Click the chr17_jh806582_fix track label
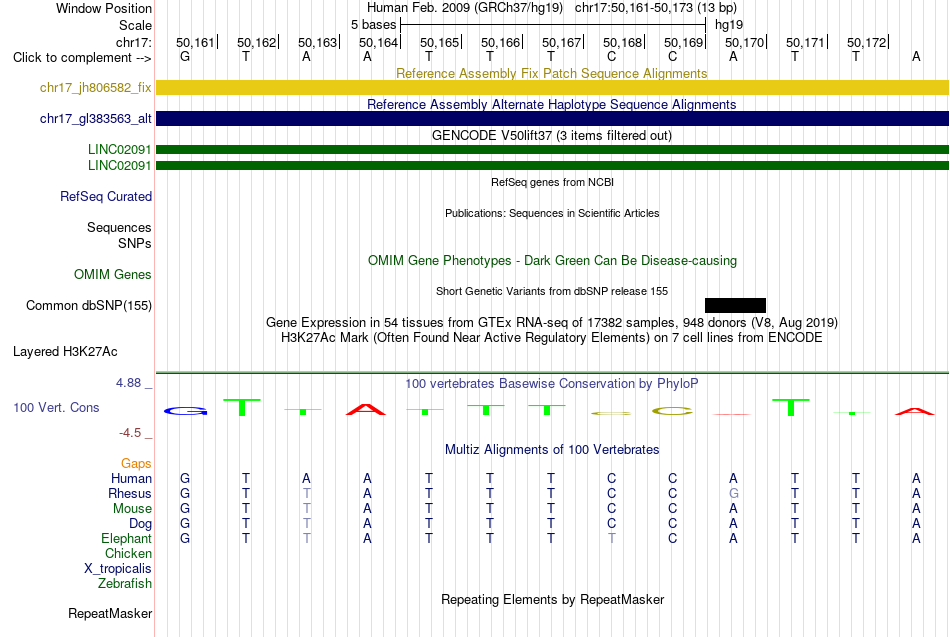This screenshot has height=637, width=950. tap(96, 87)
